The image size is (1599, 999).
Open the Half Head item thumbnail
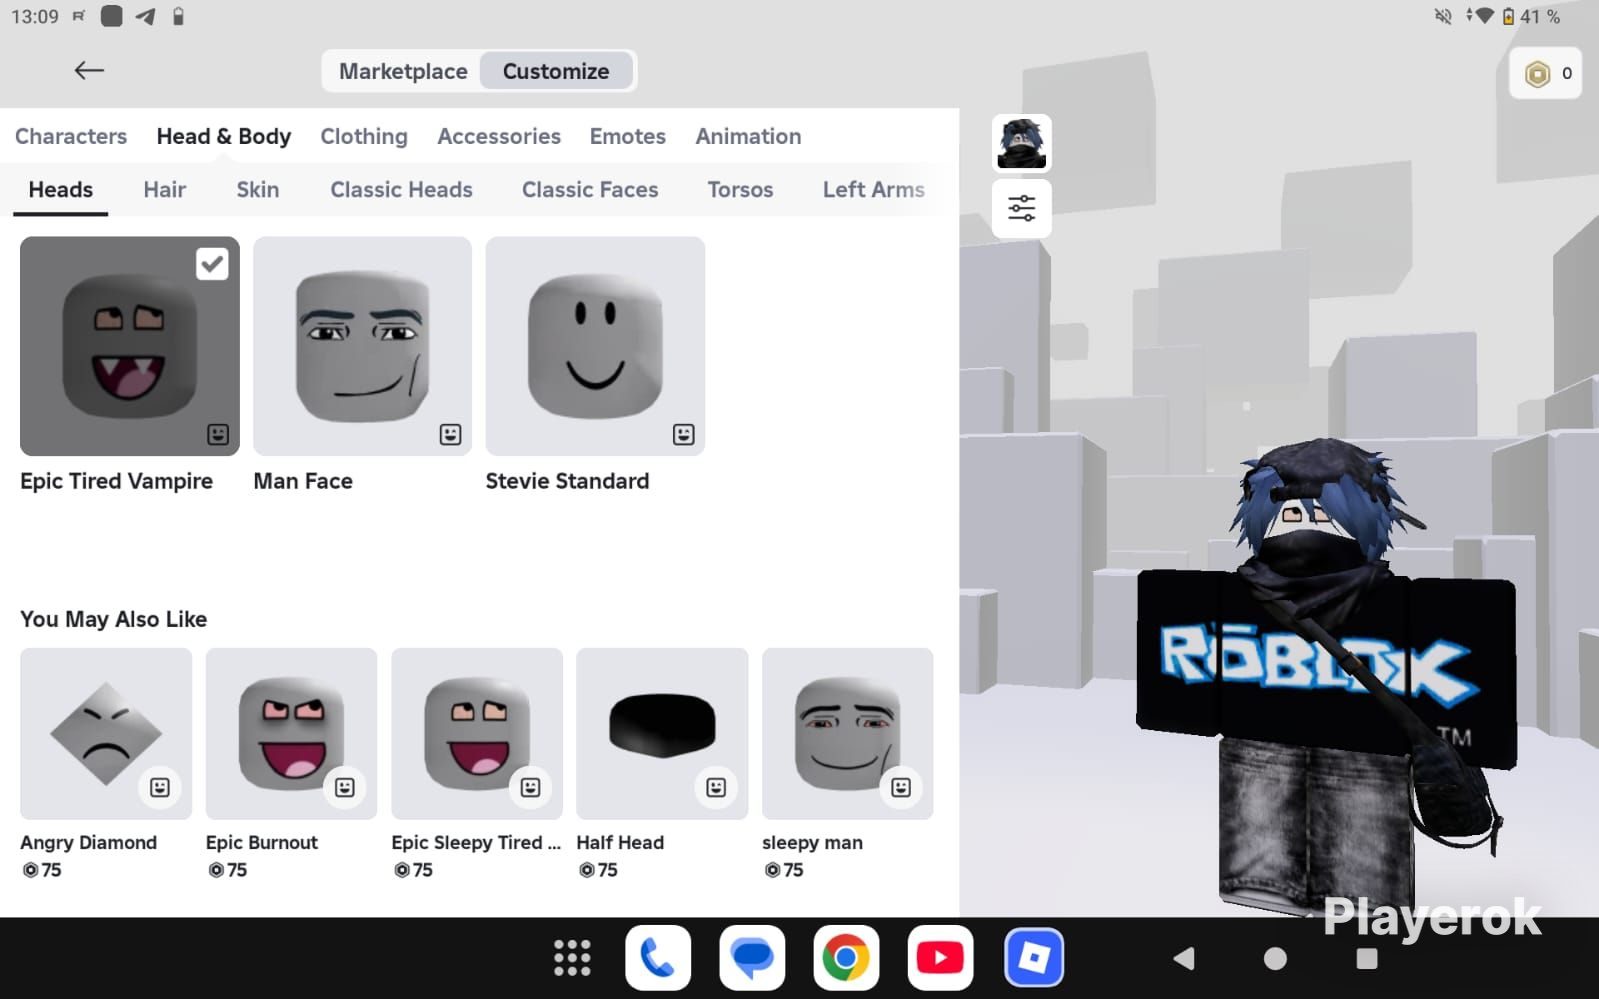(662, 734)
